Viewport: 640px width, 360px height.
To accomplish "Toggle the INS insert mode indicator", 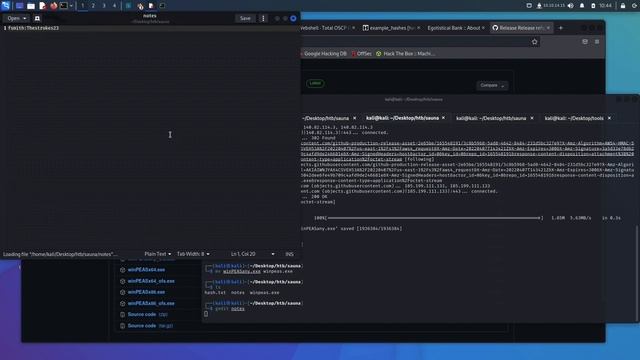I will click(289, 254).
